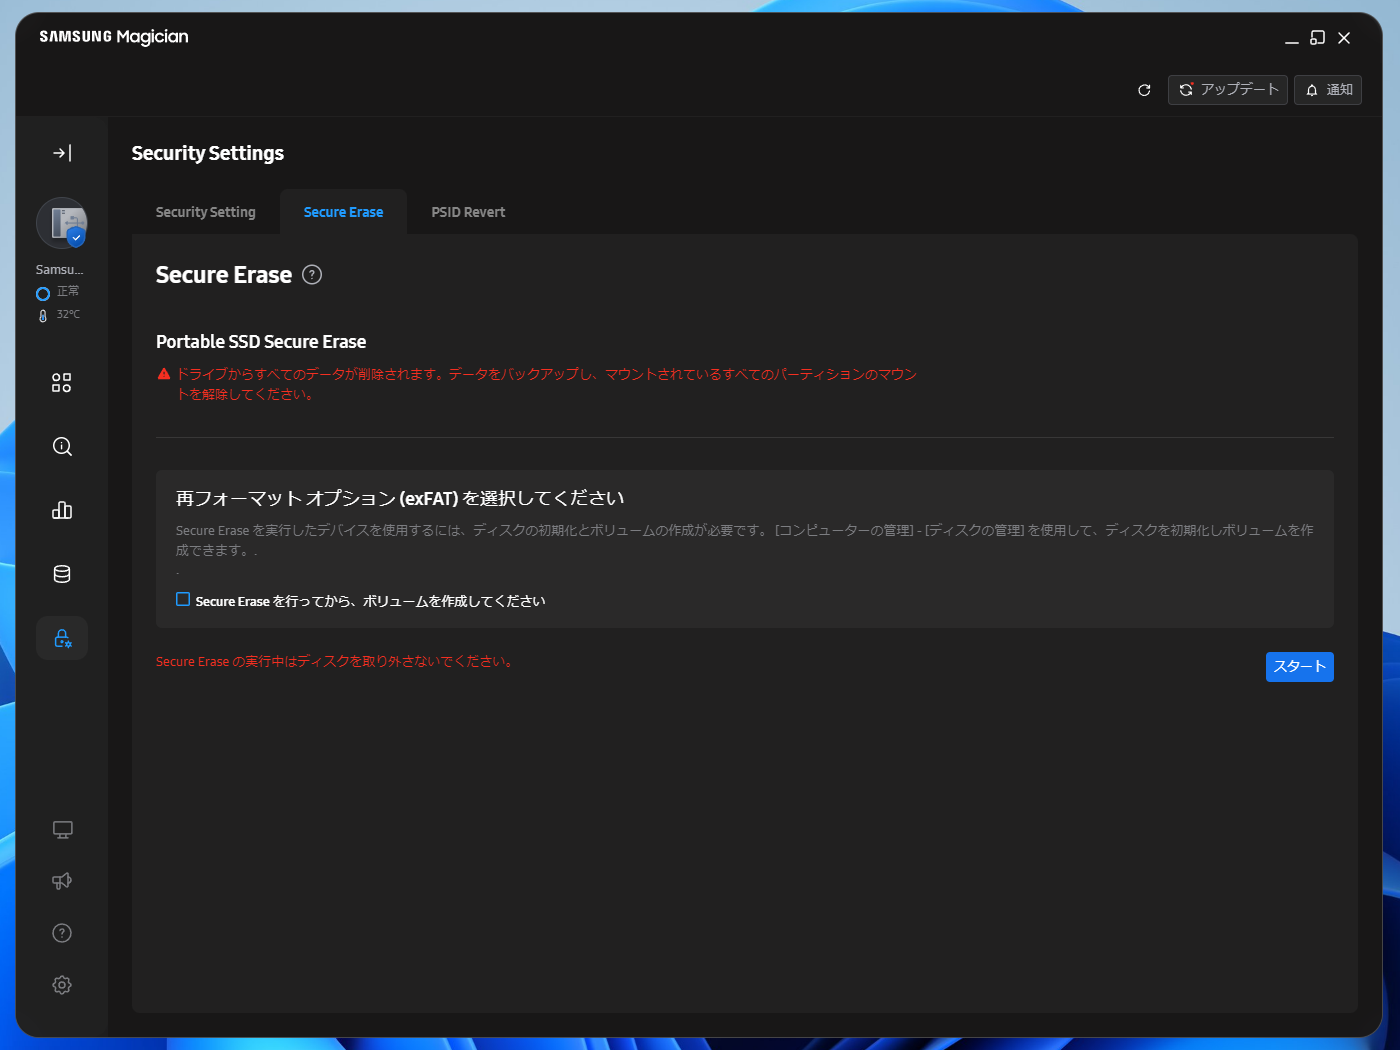The height and width of the screenshot is (1050, 1400).
Task: Close the Samsung Magician window
Action: click(1344, 38)
